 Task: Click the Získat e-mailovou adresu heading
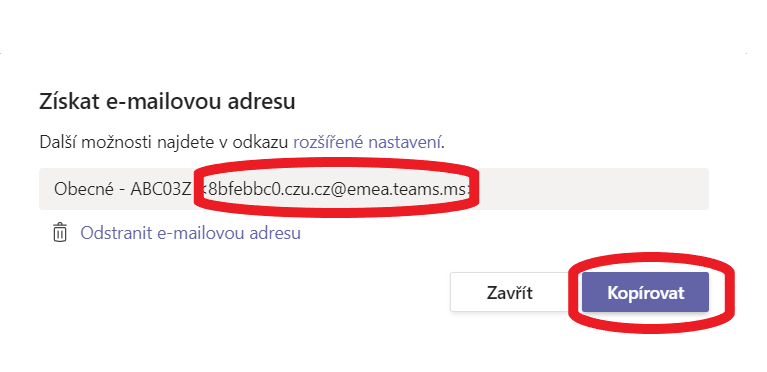(167, 103)
